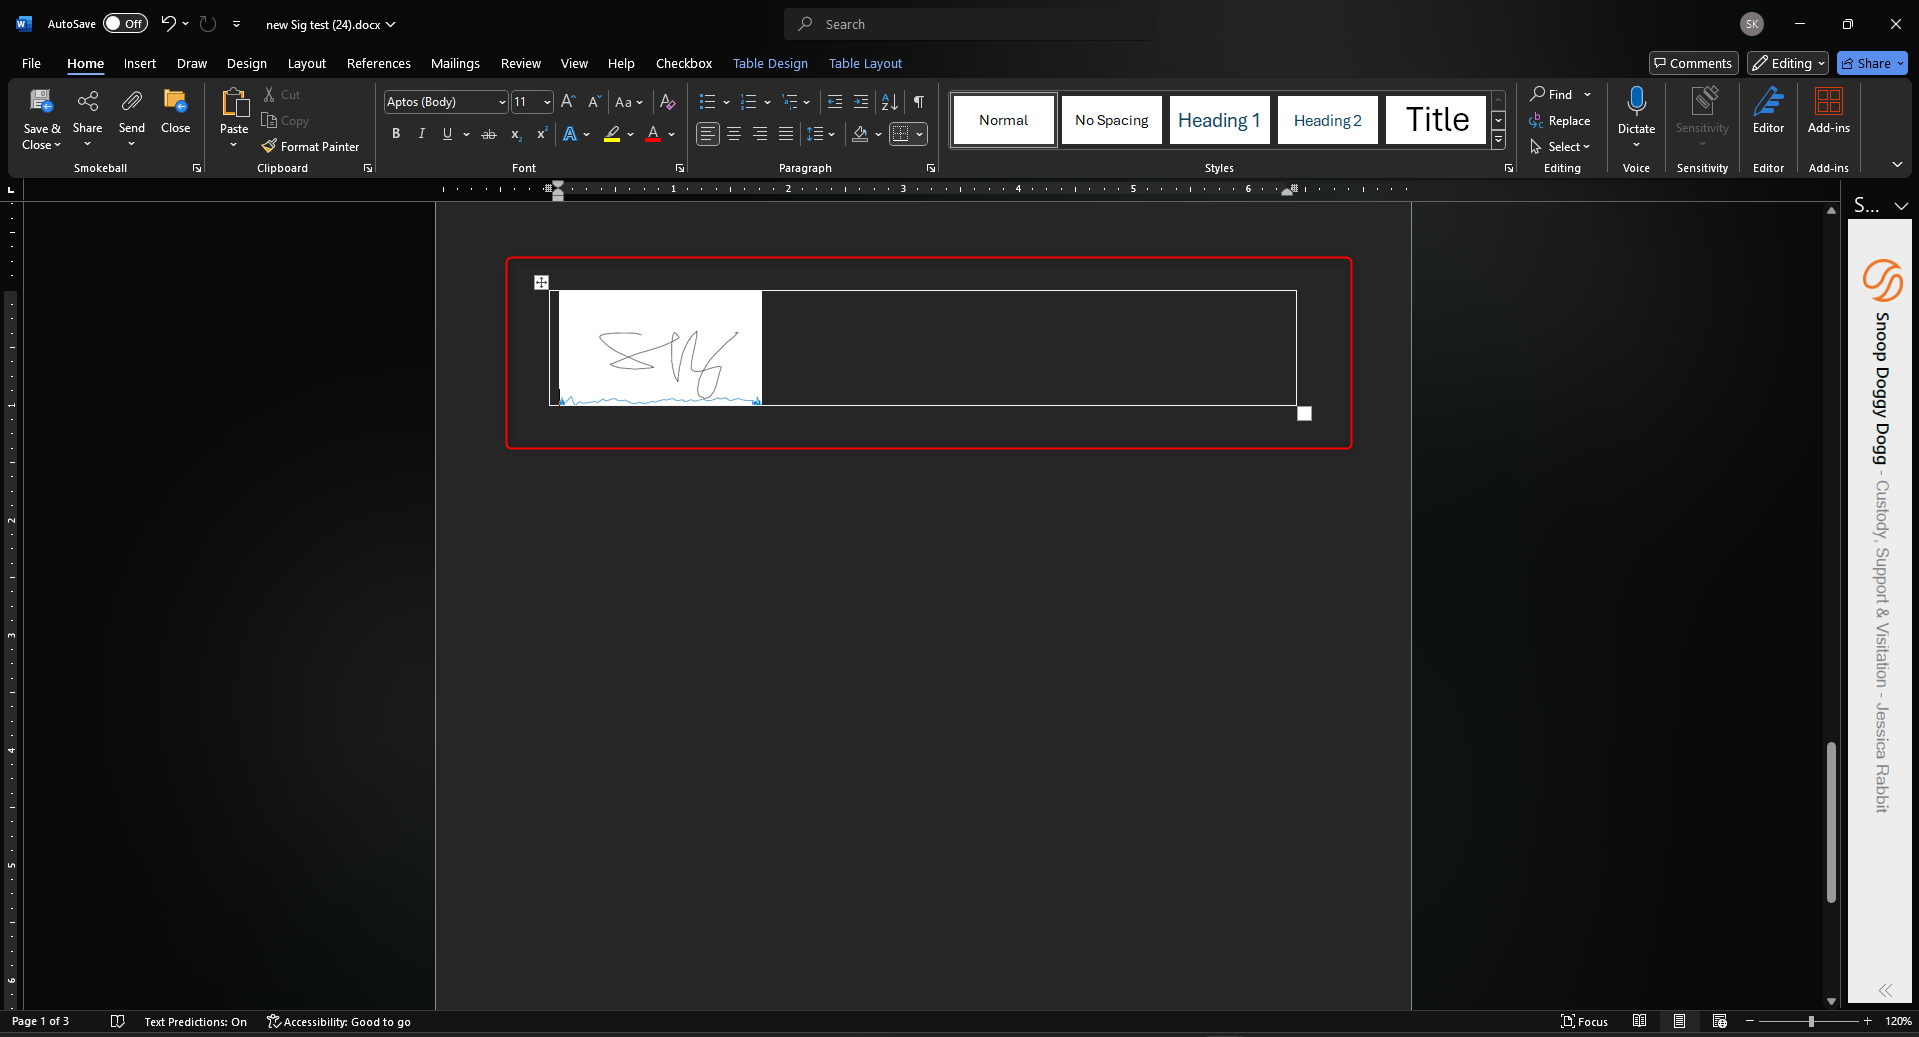The height and width of the screenshot is (1037, 1919).
Task: Click the table move handle icon
Action: click(541, 283)
